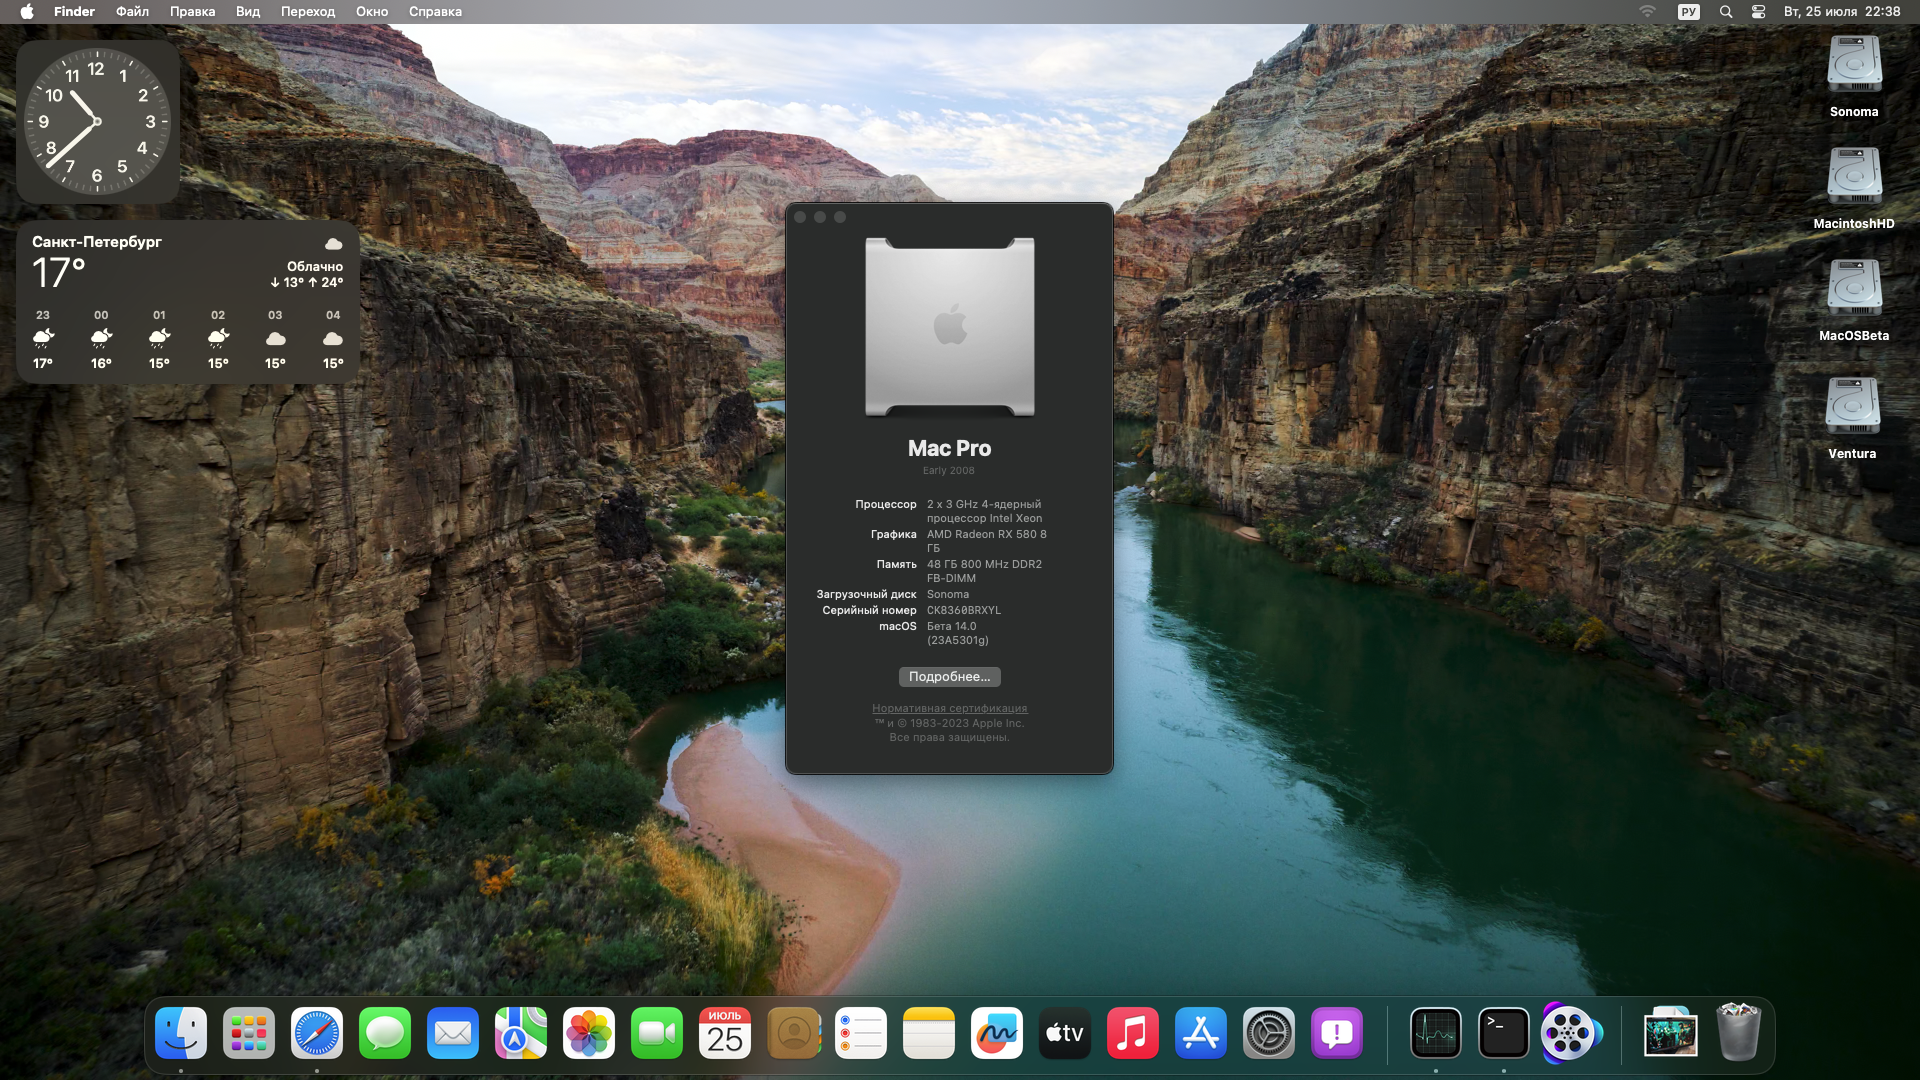Screen dimensions: 1920x1080
Task: Open Finder from the Dock
Action: pyautogui.click(x=181, y=1033)
